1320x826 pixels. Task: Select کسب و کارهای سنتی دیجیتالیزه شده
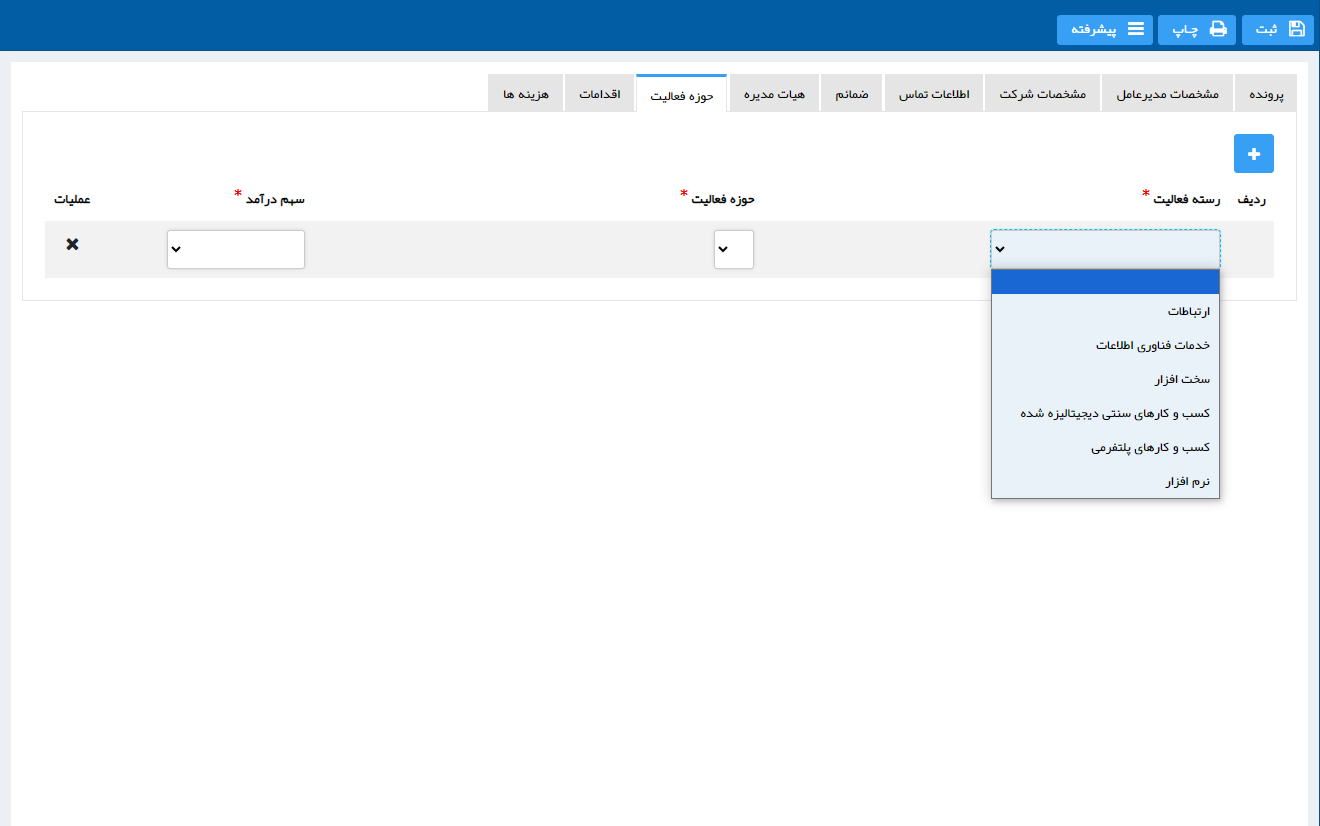tap(1105, 413)
